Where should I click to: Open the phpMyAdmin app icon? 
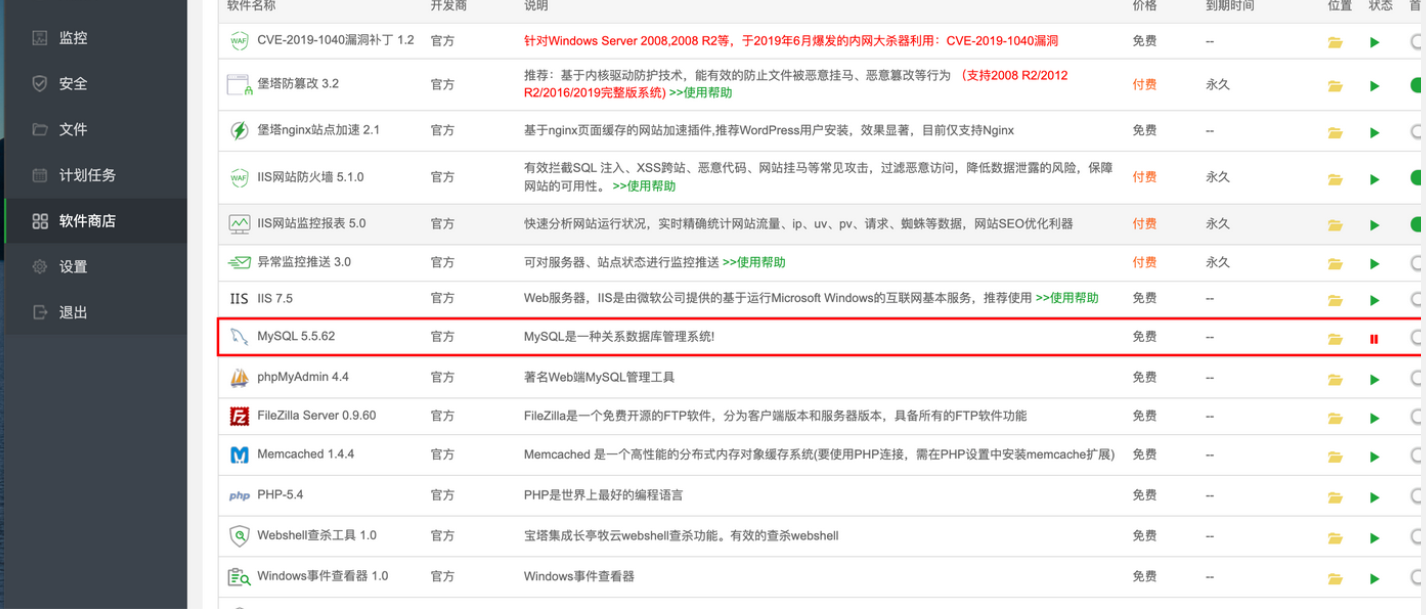point(239,377)
